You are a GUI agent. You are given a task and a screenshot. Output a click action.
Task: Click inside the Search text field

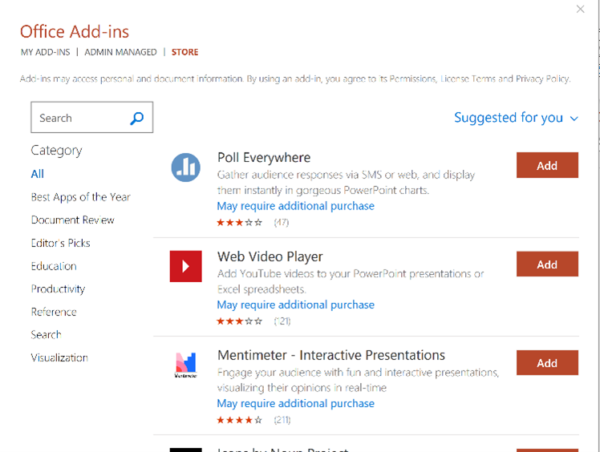click(80, 118)
